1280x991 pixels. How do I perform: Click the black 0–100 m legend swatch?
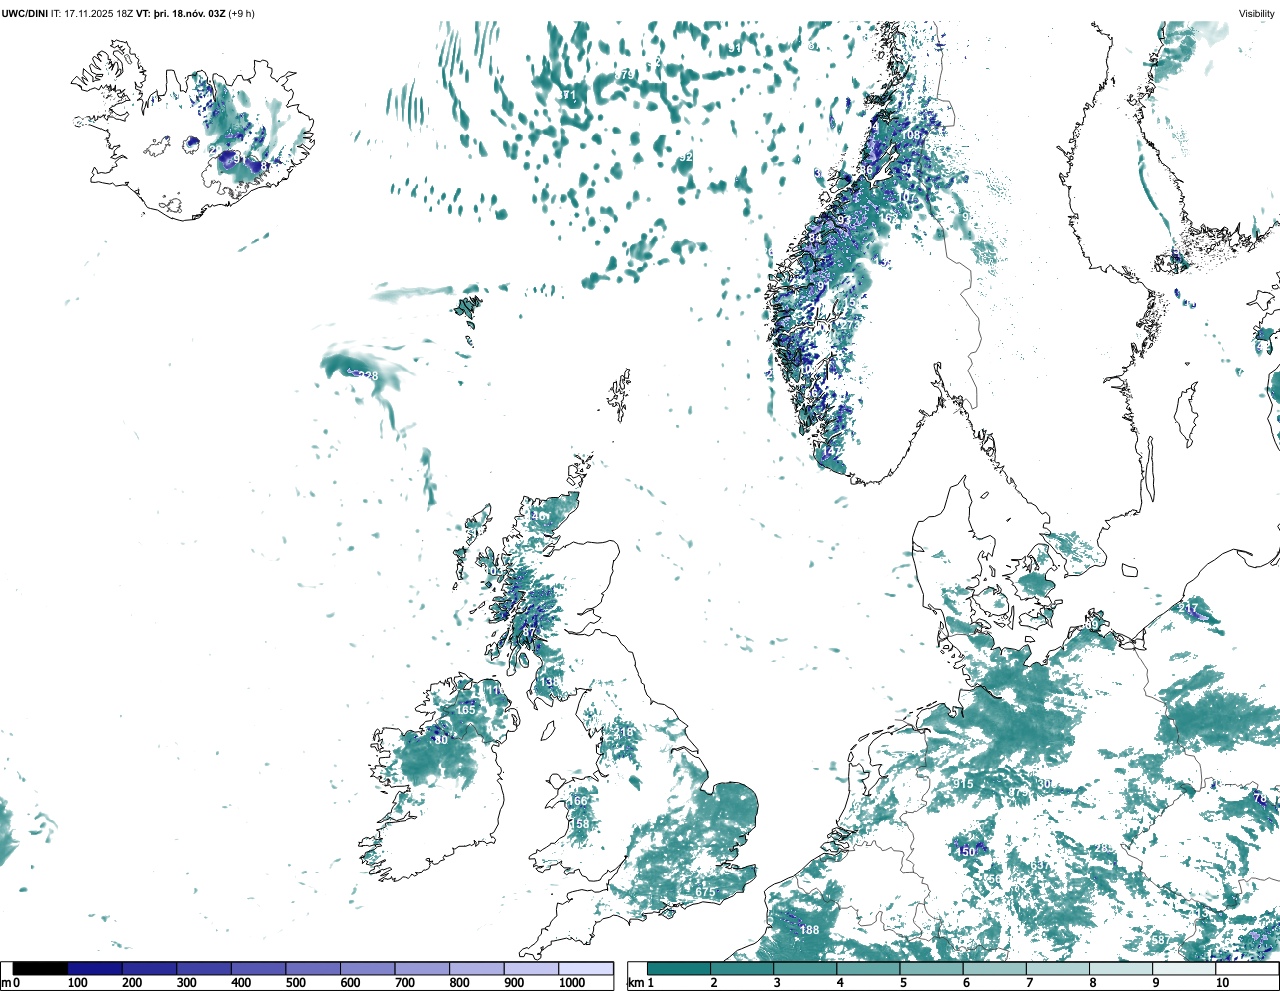tap(41, 968)
